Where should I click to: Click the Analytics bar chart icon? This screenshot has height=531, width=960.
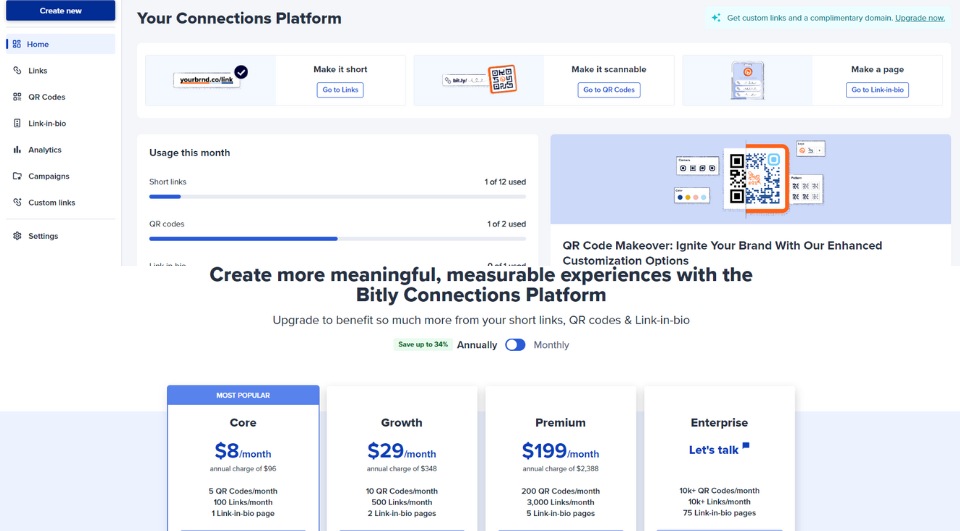click(x=17, y=149)
